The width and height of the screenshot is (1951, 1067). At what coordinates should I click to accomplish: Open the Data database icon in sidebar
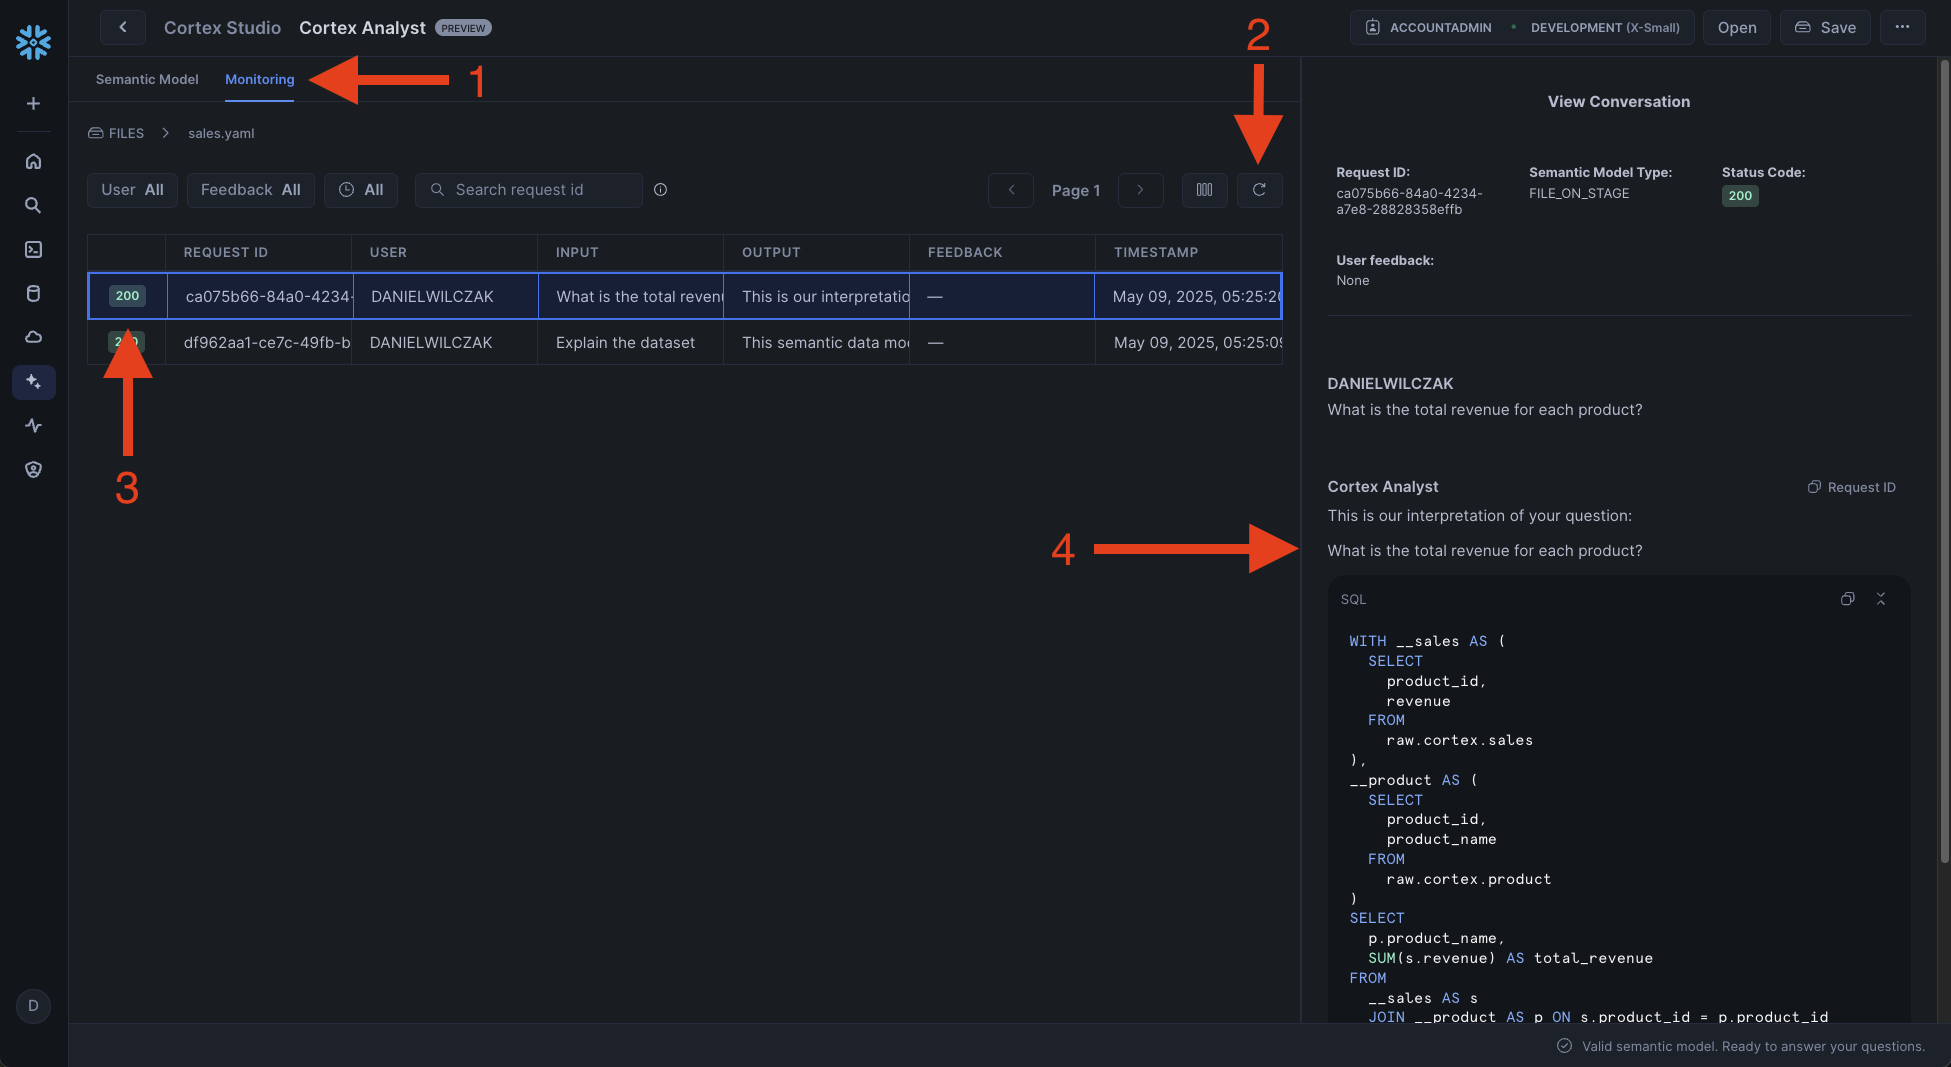coord(33,293)
